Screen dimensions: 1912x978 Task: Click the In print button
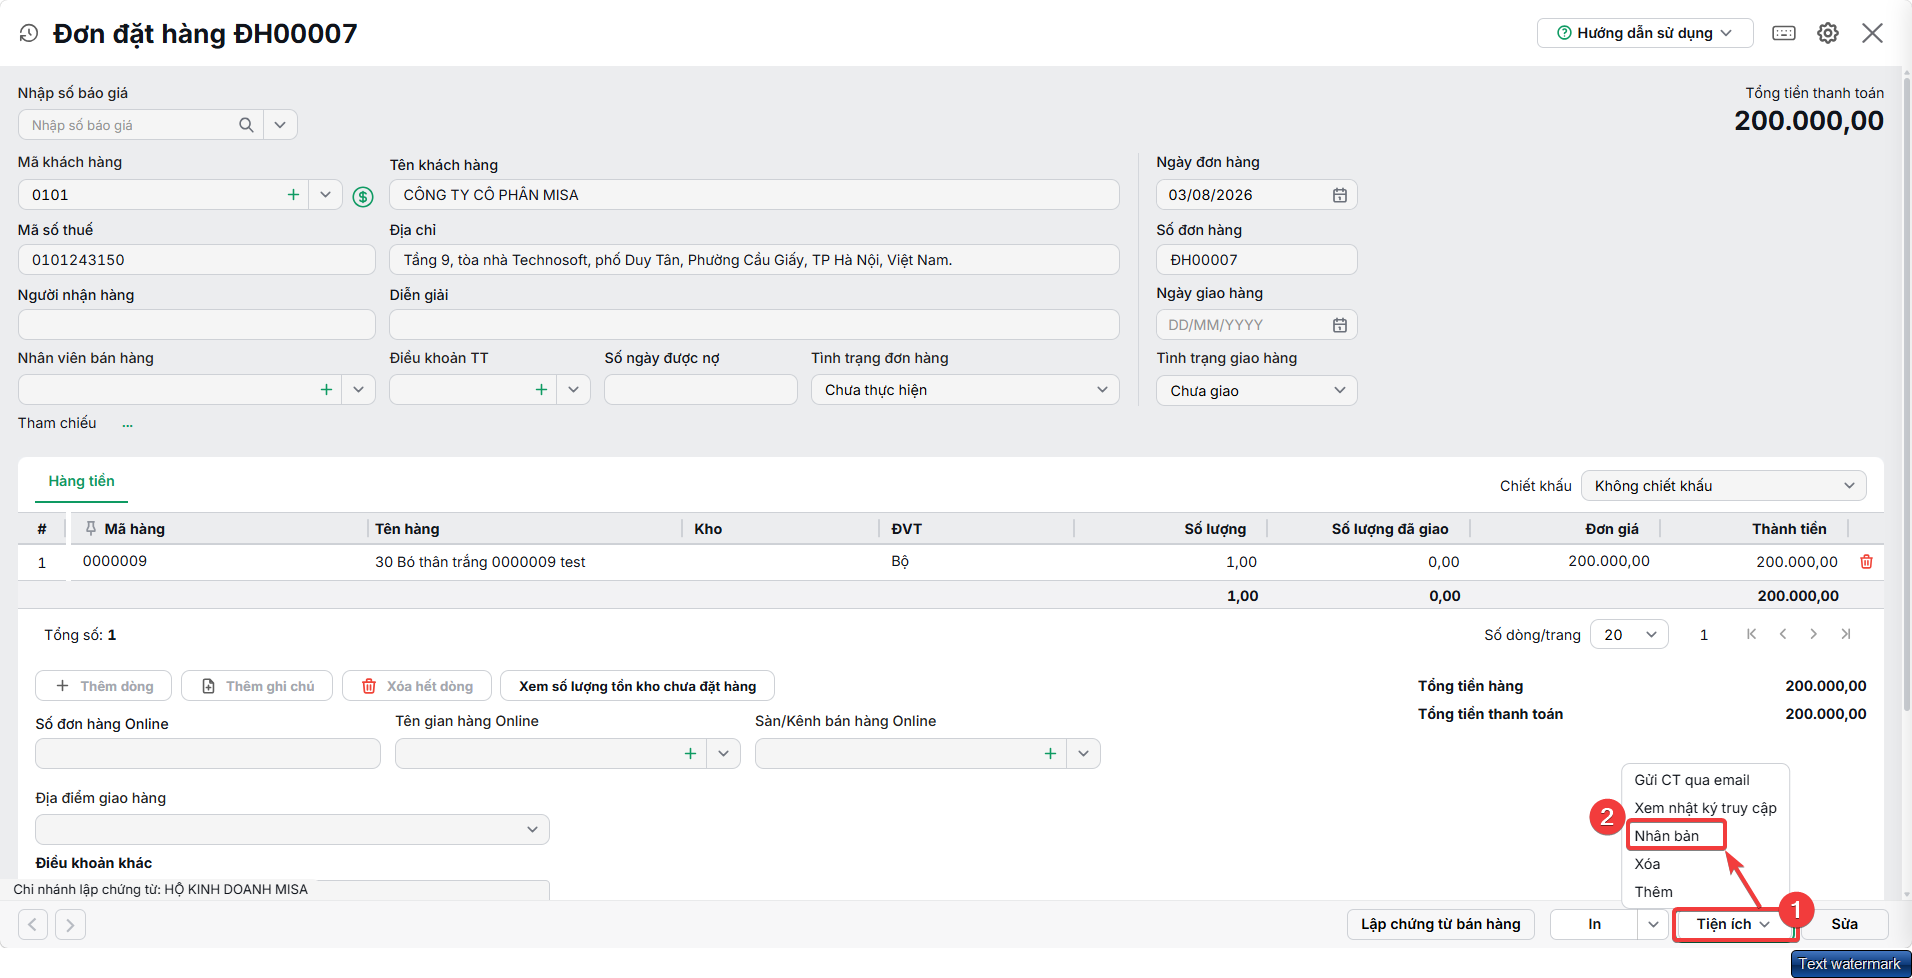tap(1594, 924)
